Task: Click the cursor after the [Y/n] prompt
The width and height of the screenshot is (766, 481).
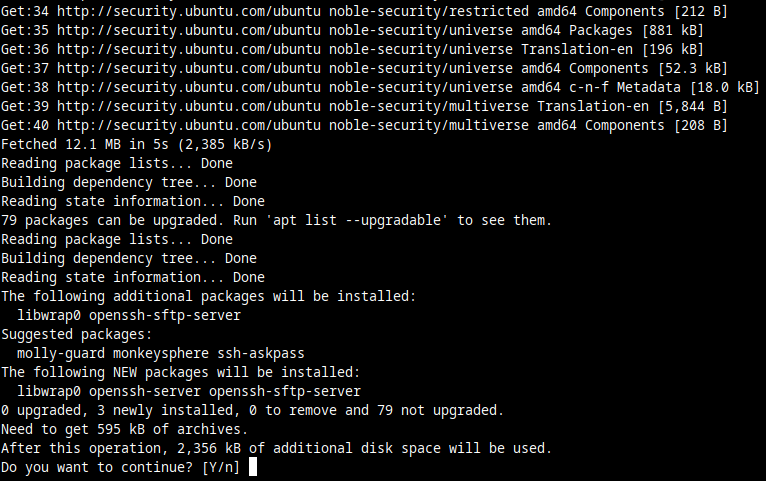Action: pos(253,467)
